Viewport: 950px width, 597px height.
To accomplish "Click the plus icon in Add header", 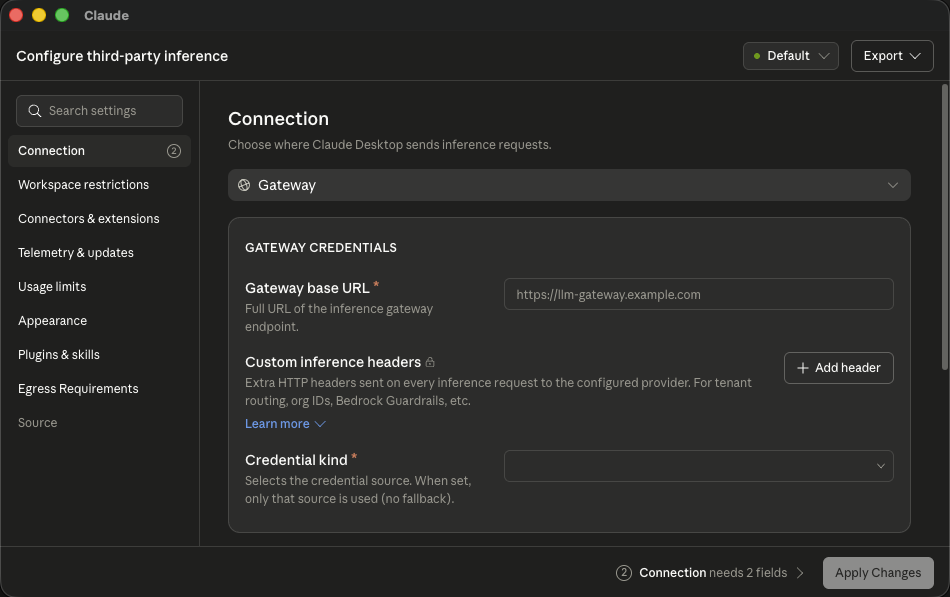I will (803, 368).
